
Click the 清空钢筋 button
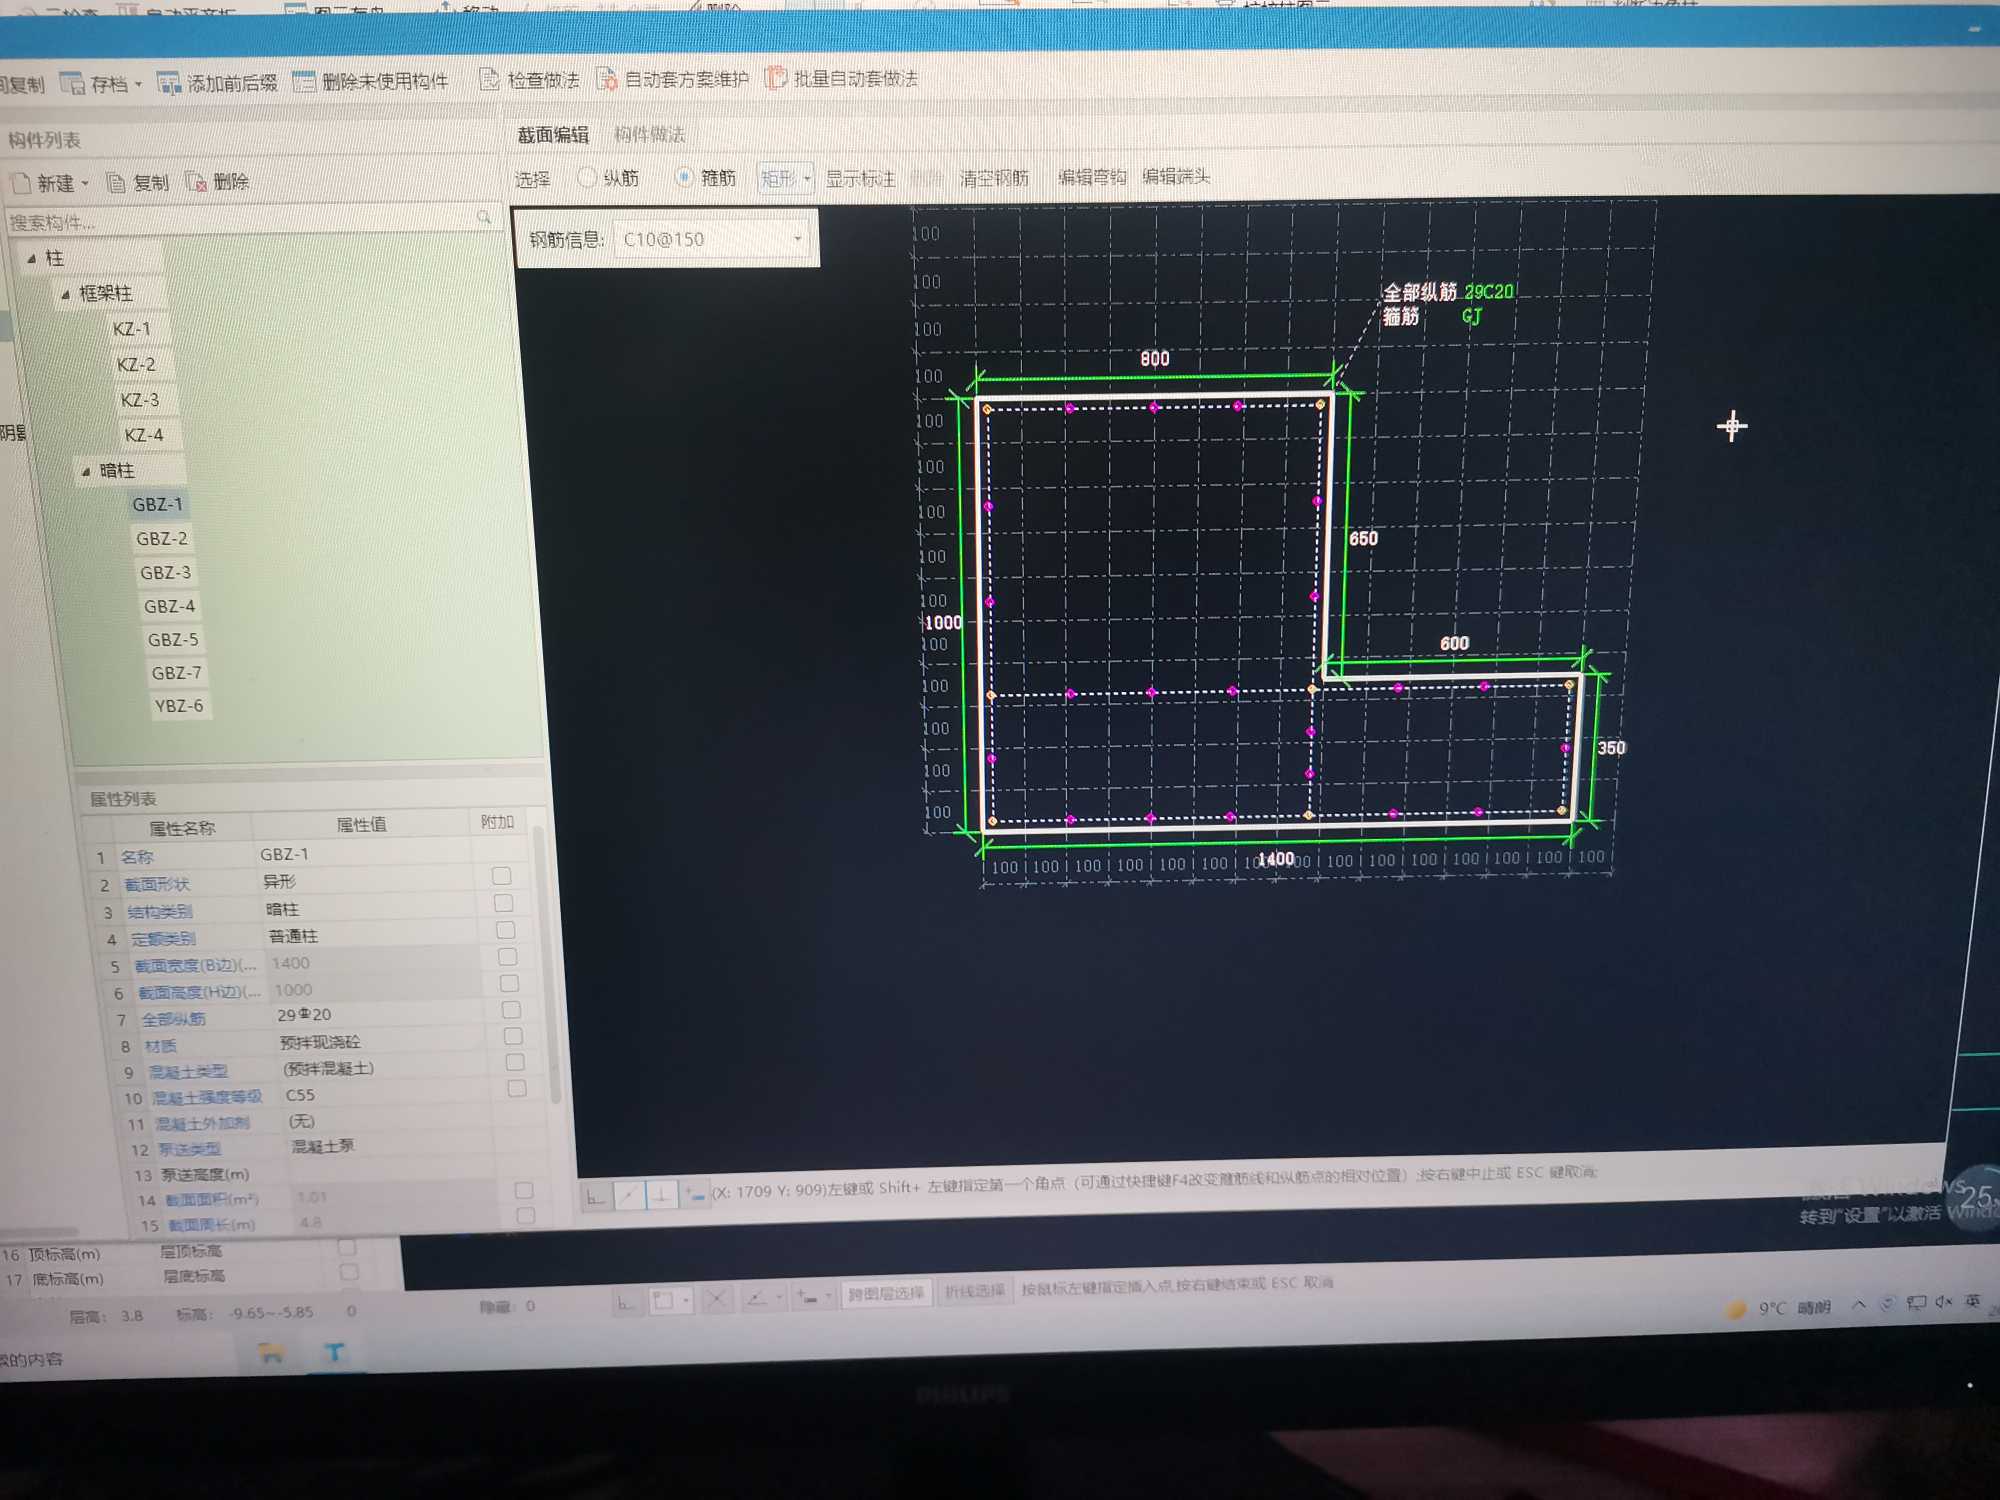coord(993,177)
